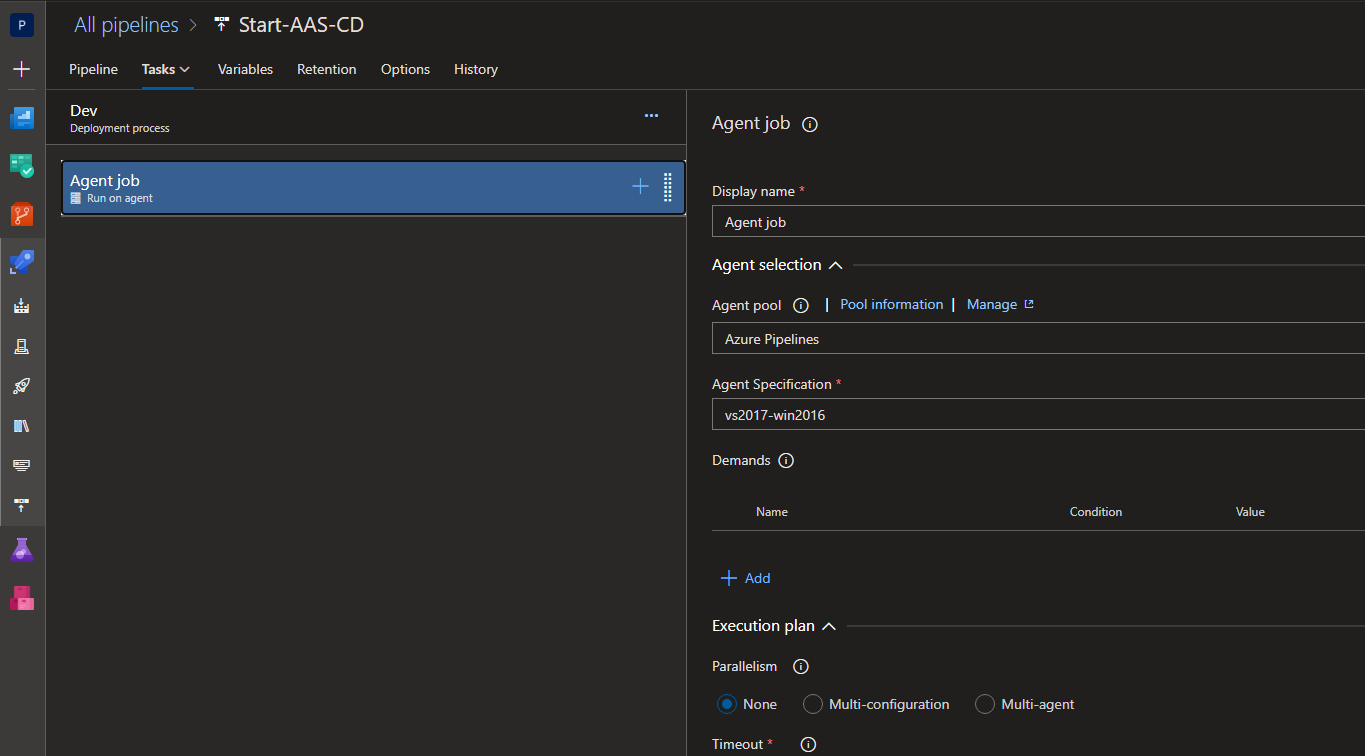Show Agent pool info tooltip
Image resolution: width=1365 pixels, height=756 pixels.
click(800, 305)
